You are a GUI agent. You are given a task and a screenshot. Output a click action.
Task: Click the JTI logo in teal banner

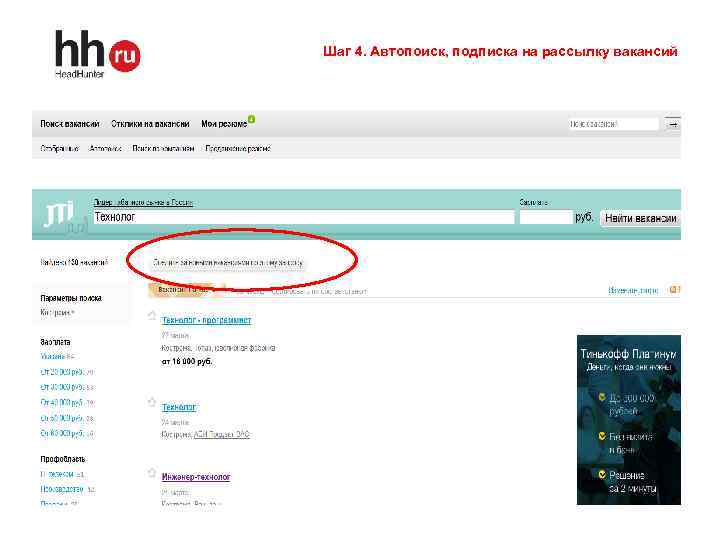click(60, 215)
